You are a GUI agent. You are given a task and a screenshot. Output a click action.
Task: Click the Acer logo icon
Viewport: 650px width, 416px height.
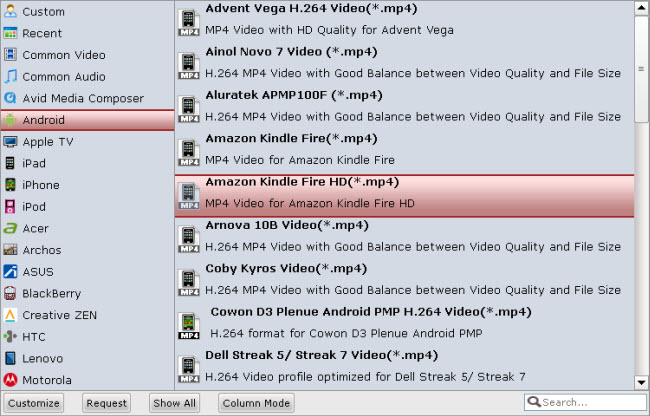[x=10, y=228]
